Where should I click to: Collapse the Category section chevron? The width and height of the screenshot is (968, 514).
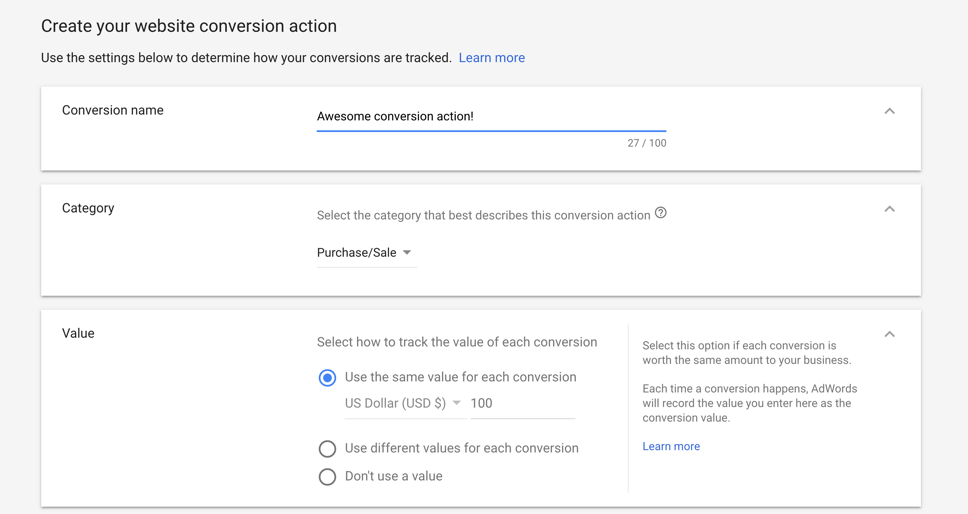(x=890, y=209)
